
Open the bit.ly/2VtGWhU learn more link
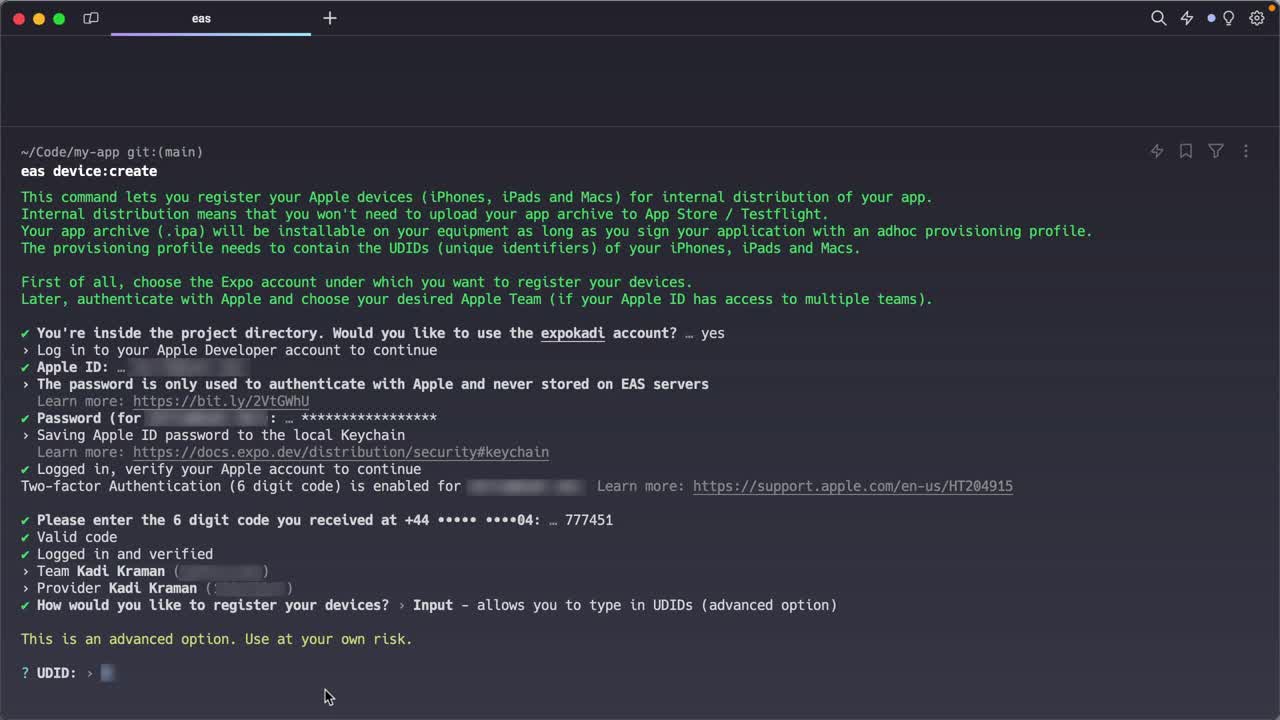coord(221,401)
